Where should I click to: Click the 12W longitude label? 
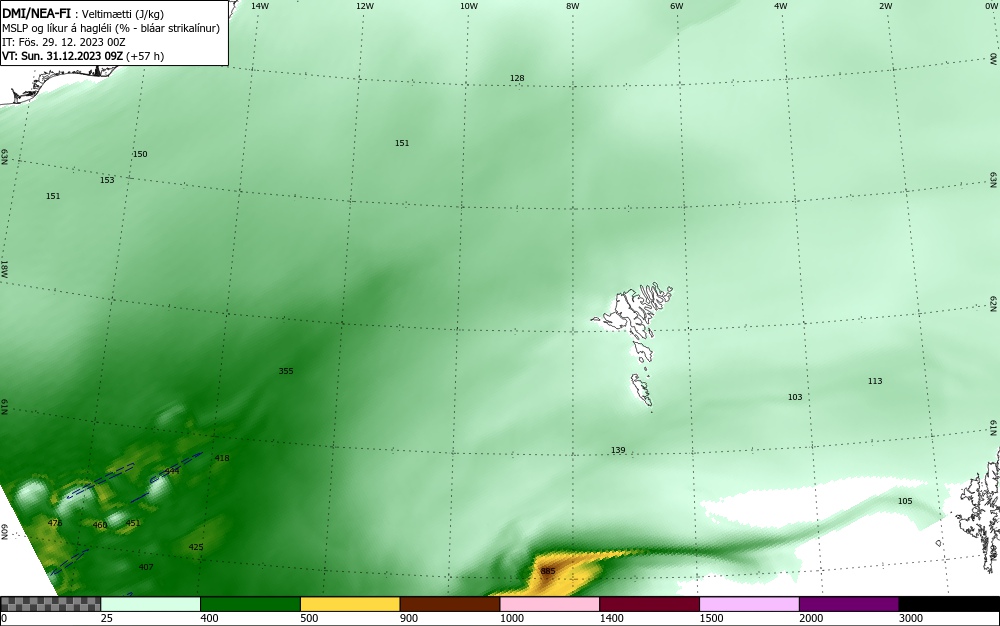point(364,6)
